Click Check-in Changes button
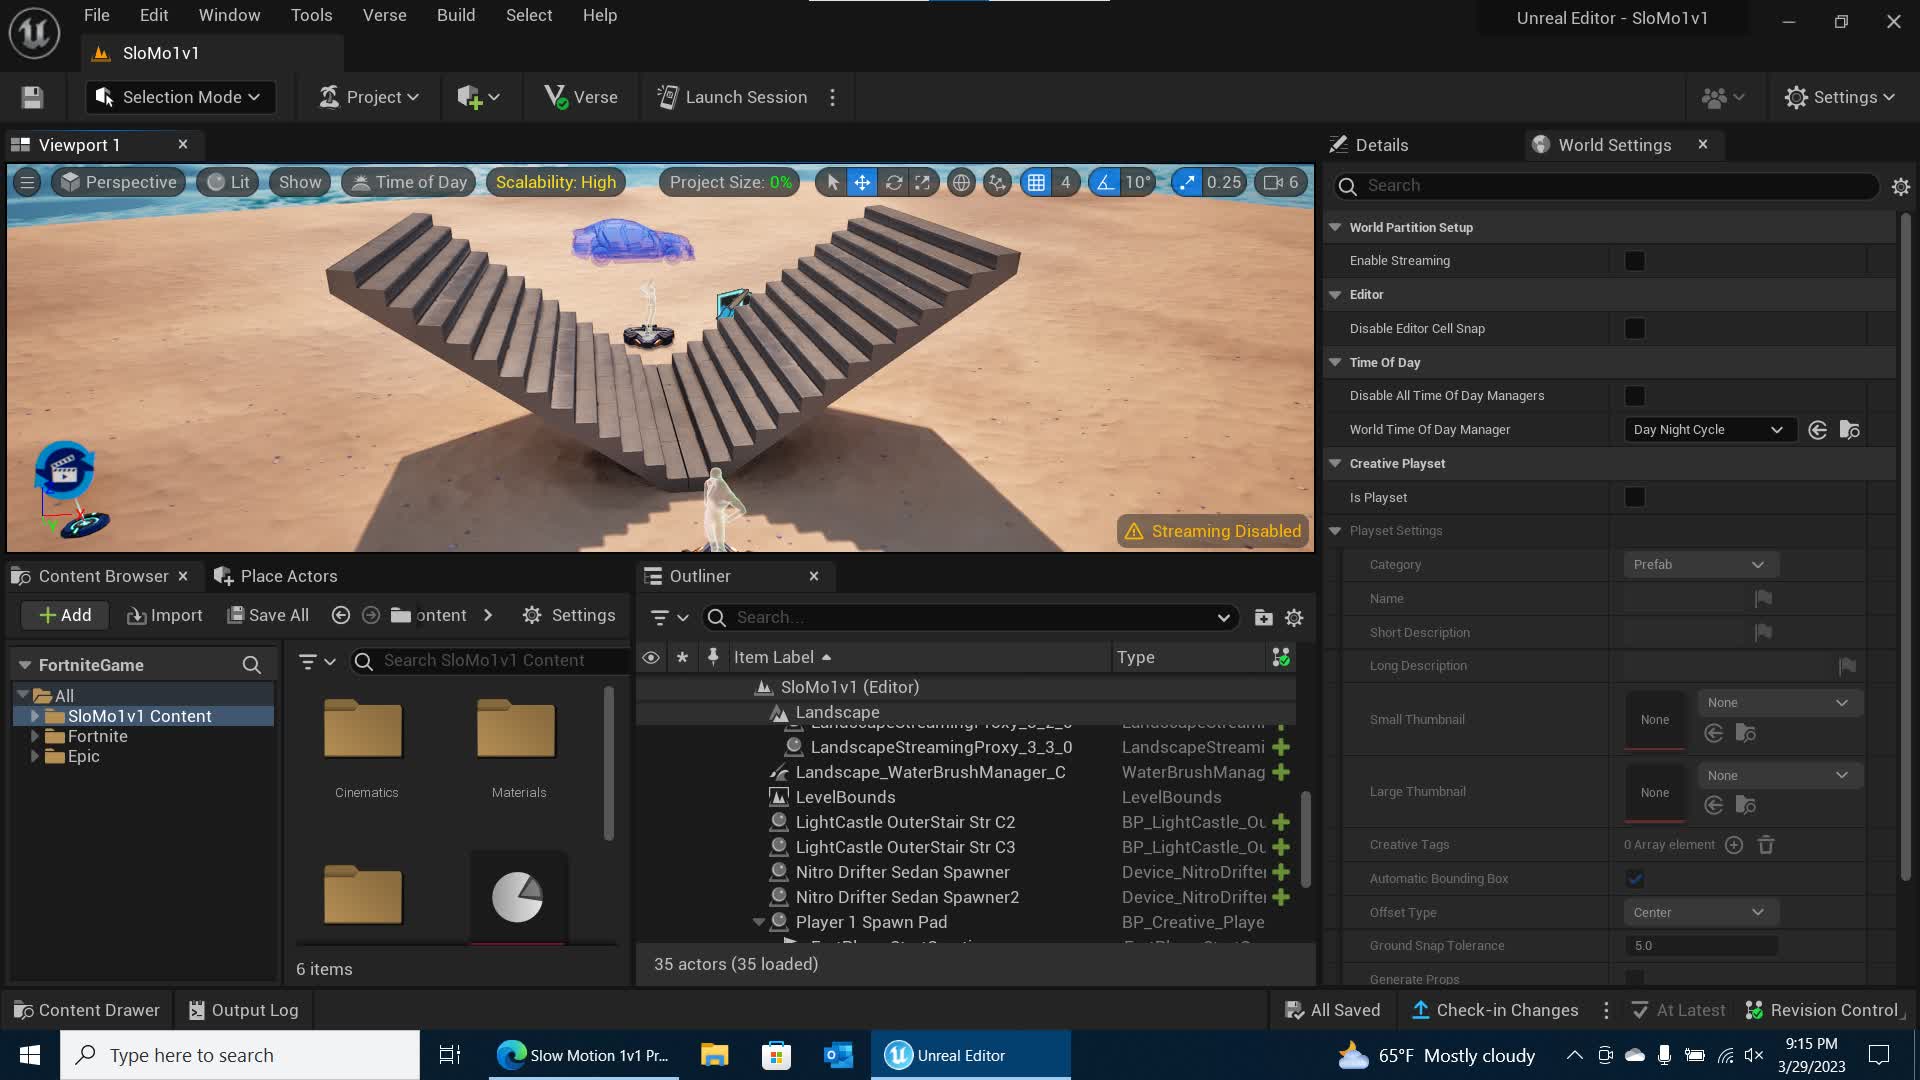Screen dimensions: 1920x1080 tap(1494, 1010)
